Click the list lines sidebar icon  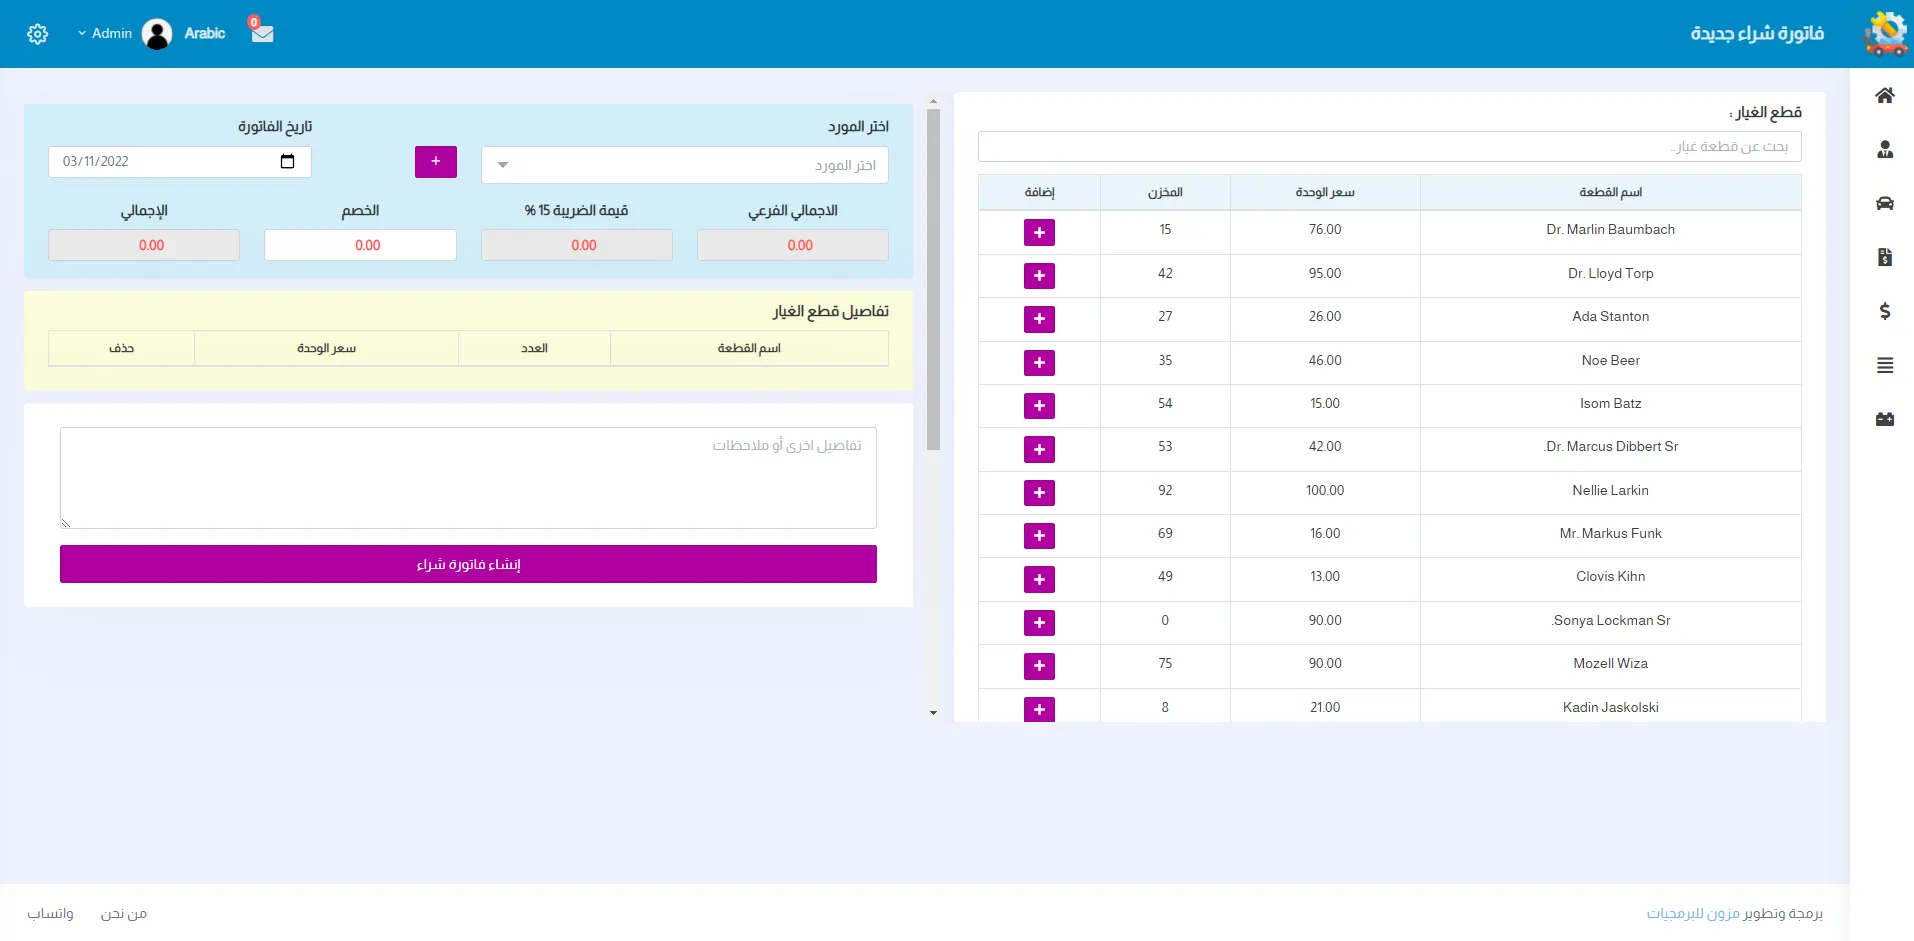tap(1884, 366)
